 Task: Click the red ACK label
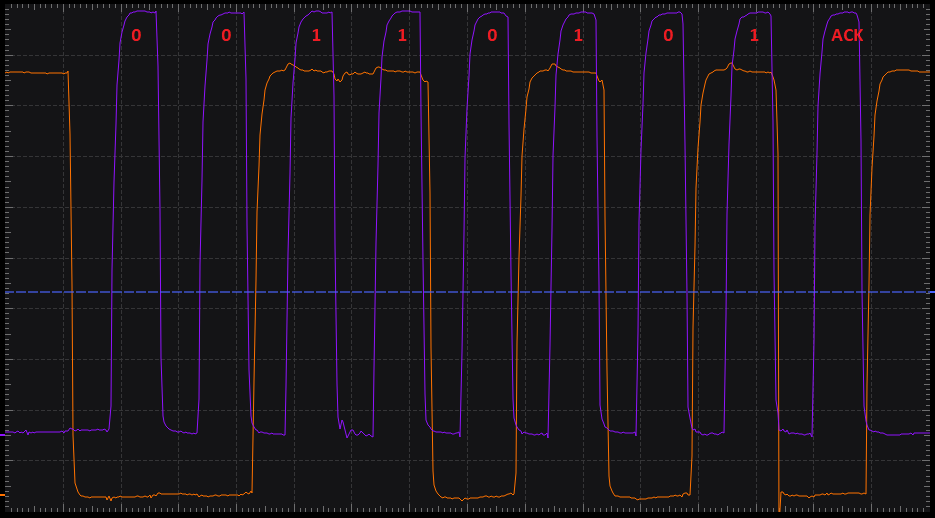[847, 36]
